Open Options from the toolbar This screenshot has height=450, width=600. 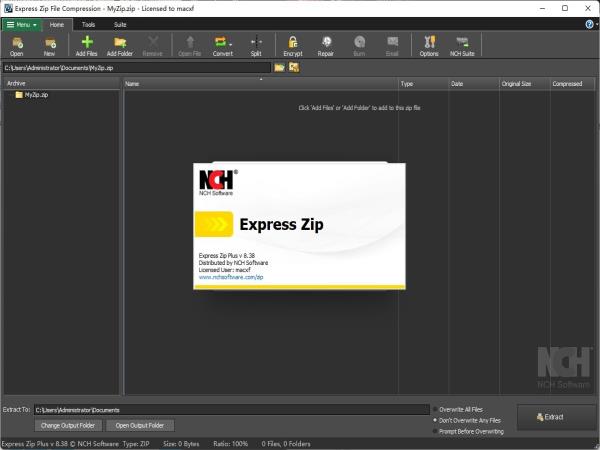tap(429, 46)
